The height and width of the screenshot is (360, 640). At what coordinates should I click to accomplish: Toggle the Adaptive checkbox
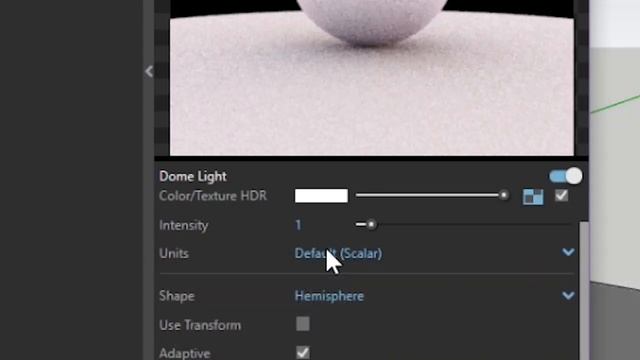pos(303,353)
